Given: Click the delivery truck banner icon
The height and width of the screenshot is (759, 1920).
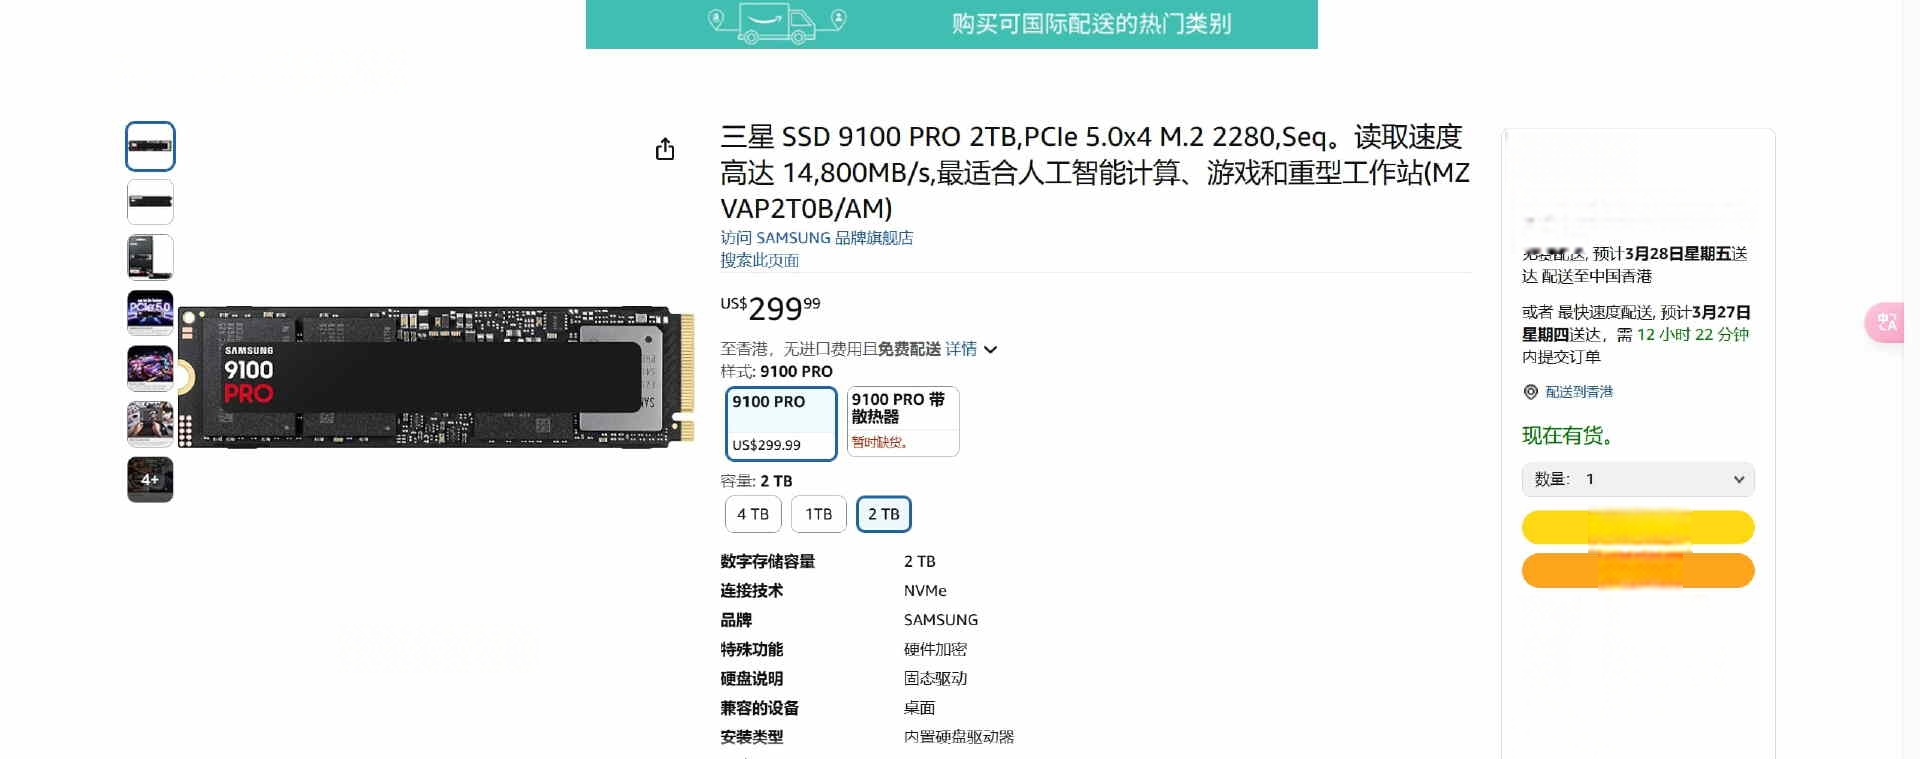Looking at the screenshot, I should pyautogui.click(x=778, y=23).
